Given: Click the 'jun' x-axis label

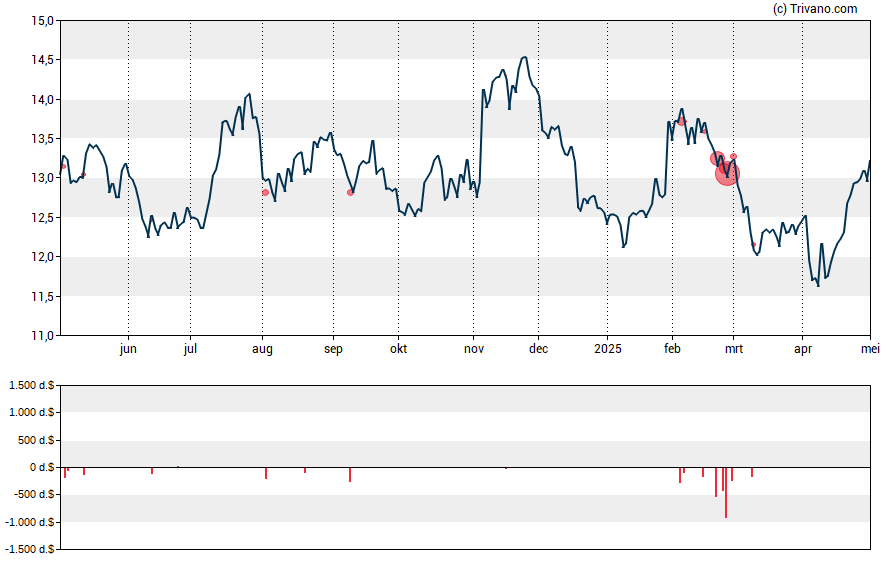Looking at the screenshot, I should point(128,349).
